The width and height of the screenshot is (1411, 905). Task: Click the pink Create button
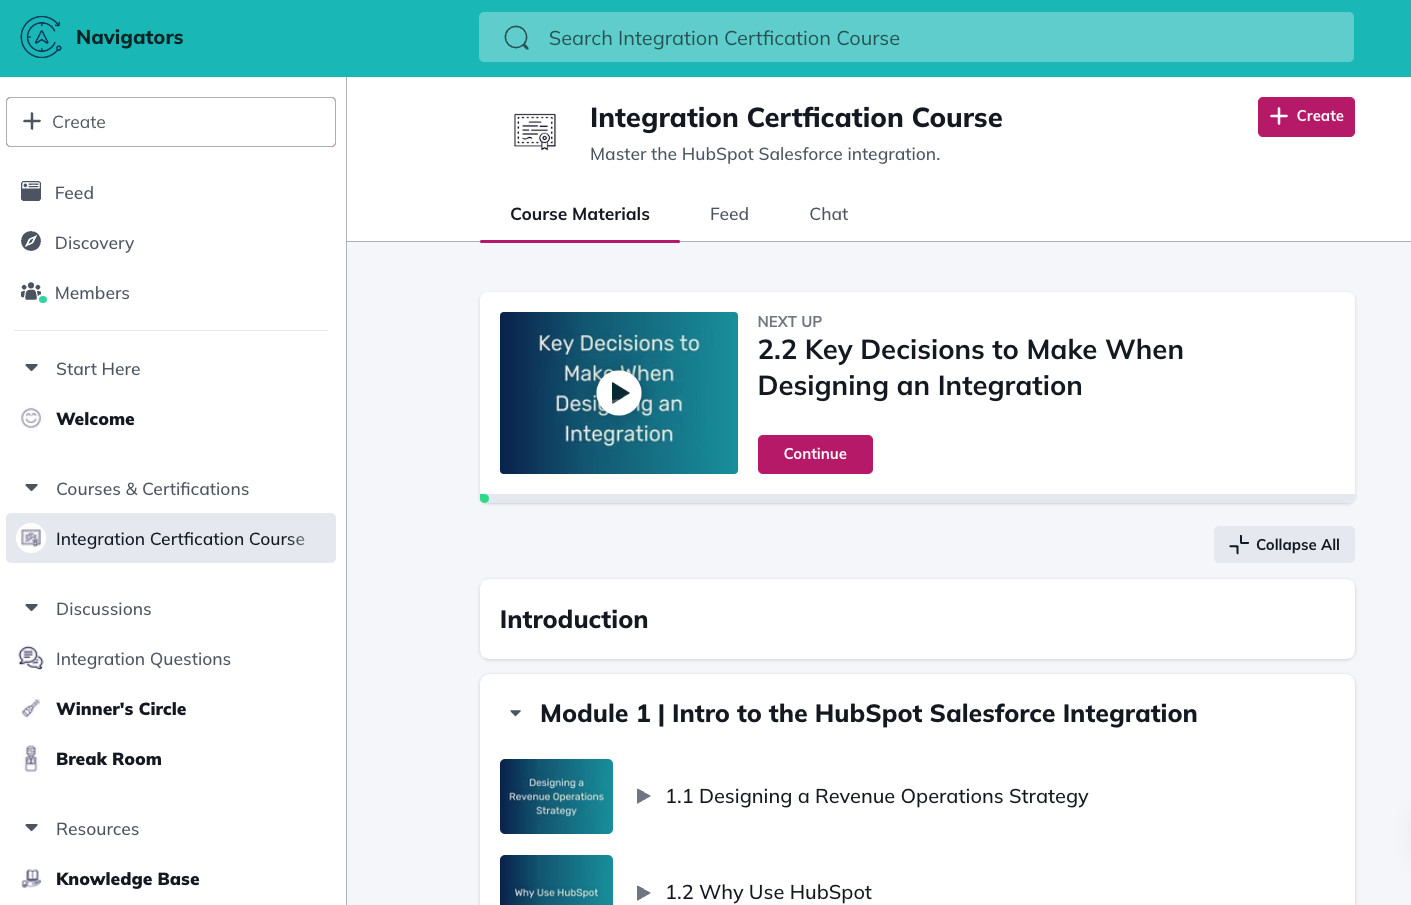click(x=1306, y=117)
